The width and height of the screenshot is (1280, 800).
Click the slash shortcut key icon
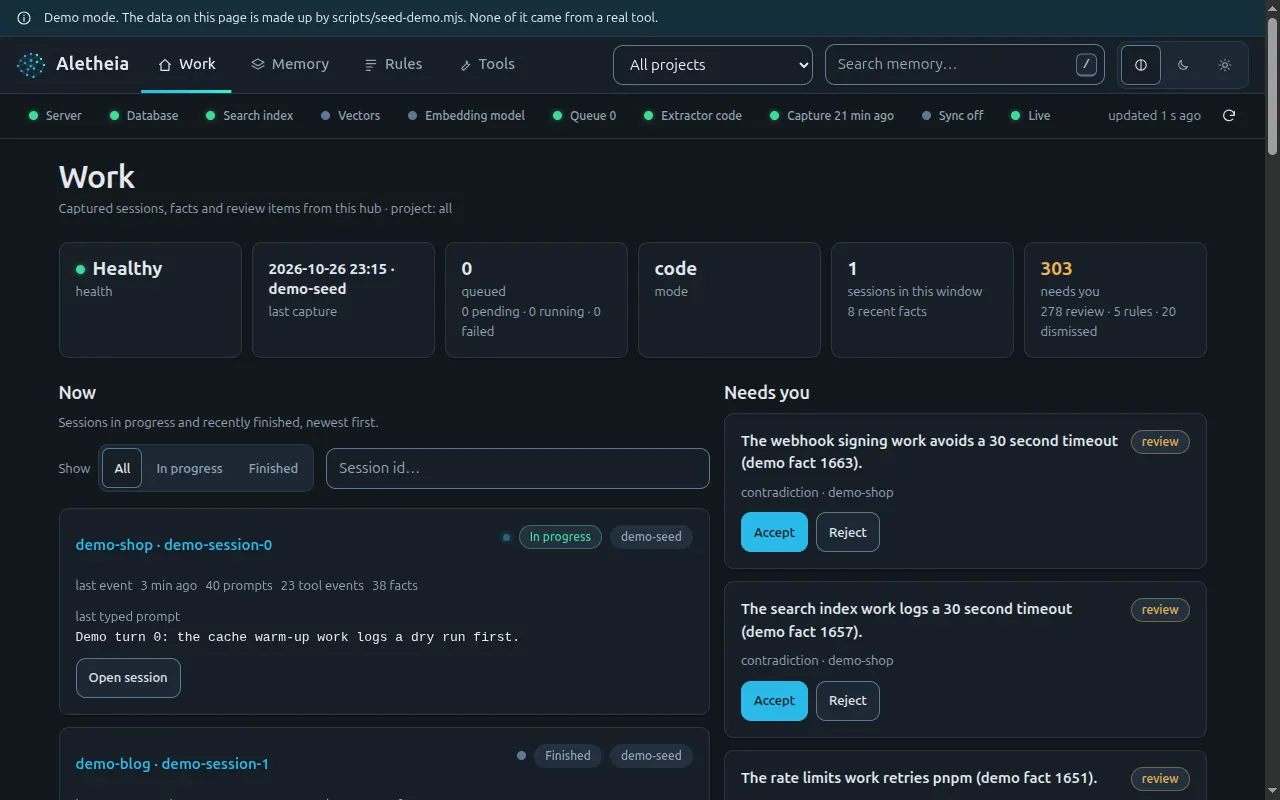(x=1086, y=65)
